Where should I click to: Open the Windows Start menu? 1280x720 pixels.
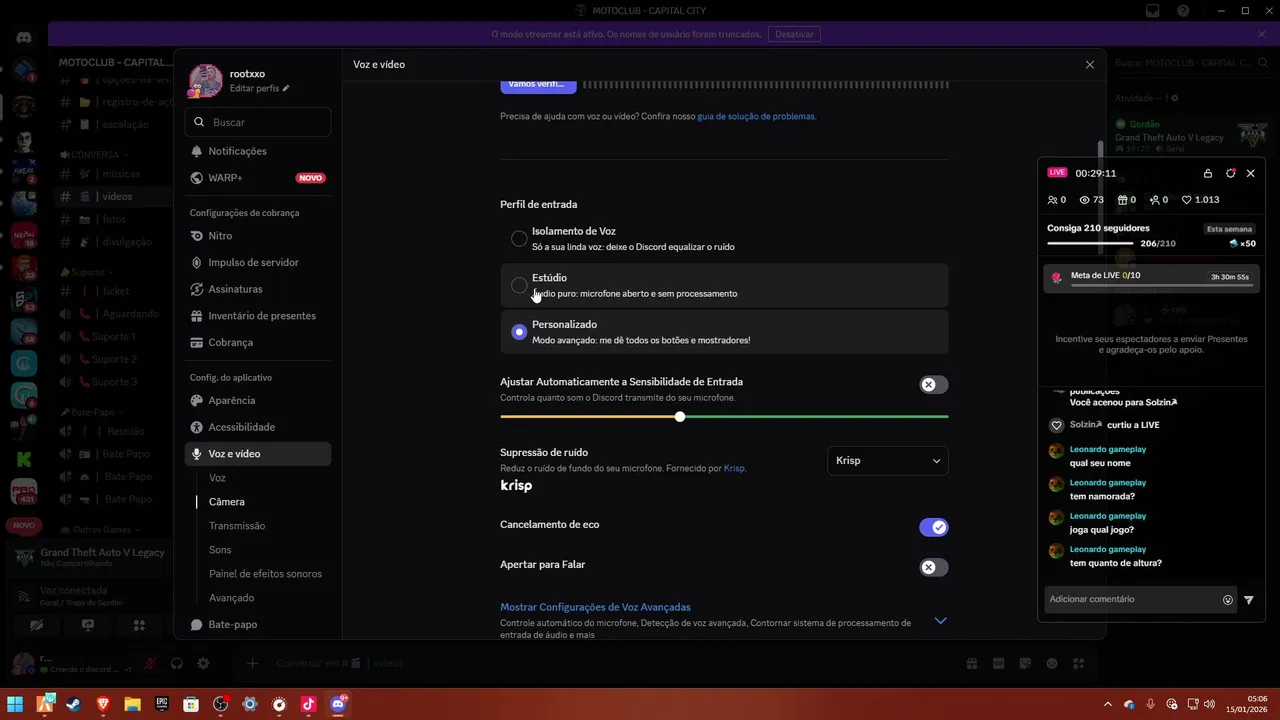tap(15, 704)
